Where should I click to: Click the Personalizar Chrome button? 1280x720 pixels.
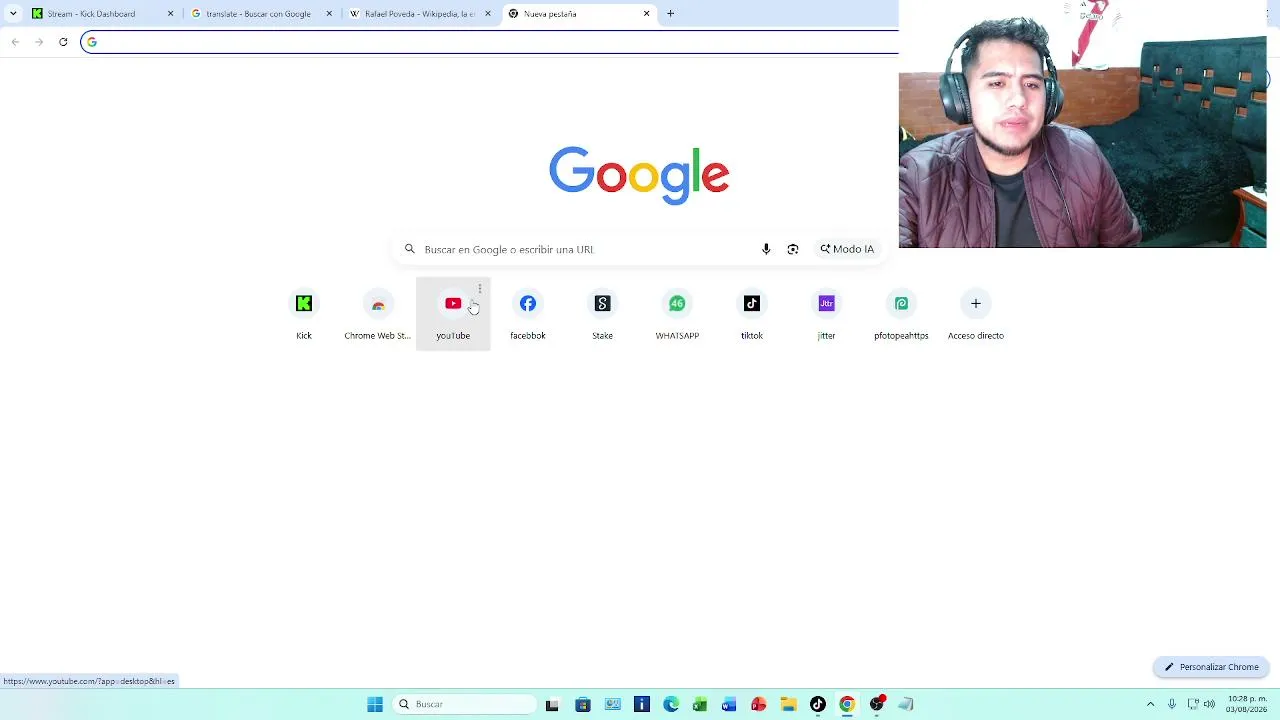[1211, 667]
